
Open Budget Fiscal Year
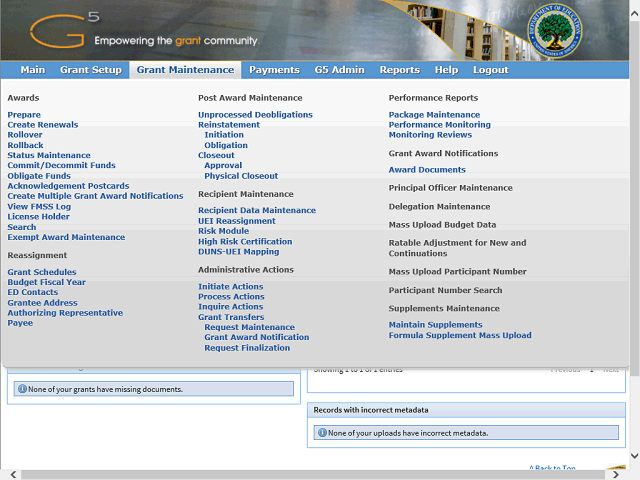click(47, 282)
